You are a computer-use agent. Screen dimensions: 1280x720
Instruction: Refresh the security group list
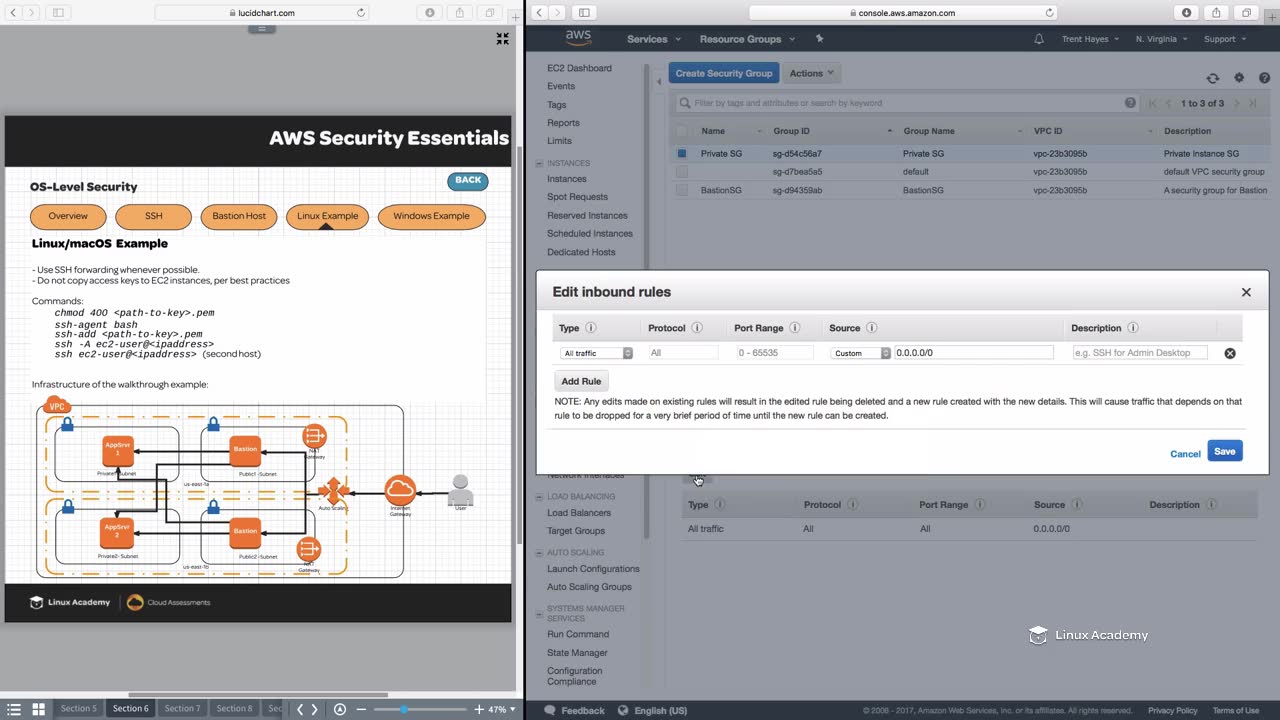[1213, 78]
